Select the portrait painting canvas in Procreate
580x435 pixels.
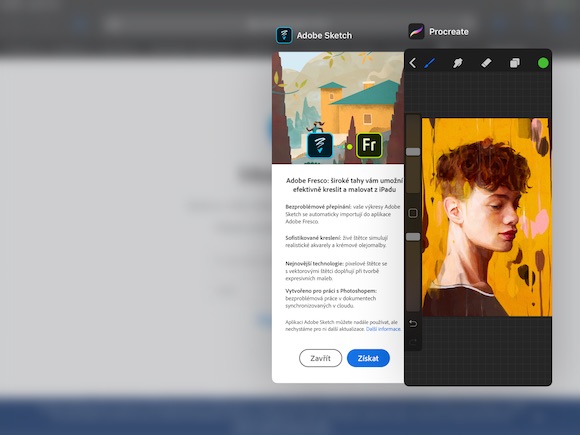point(486,217)
